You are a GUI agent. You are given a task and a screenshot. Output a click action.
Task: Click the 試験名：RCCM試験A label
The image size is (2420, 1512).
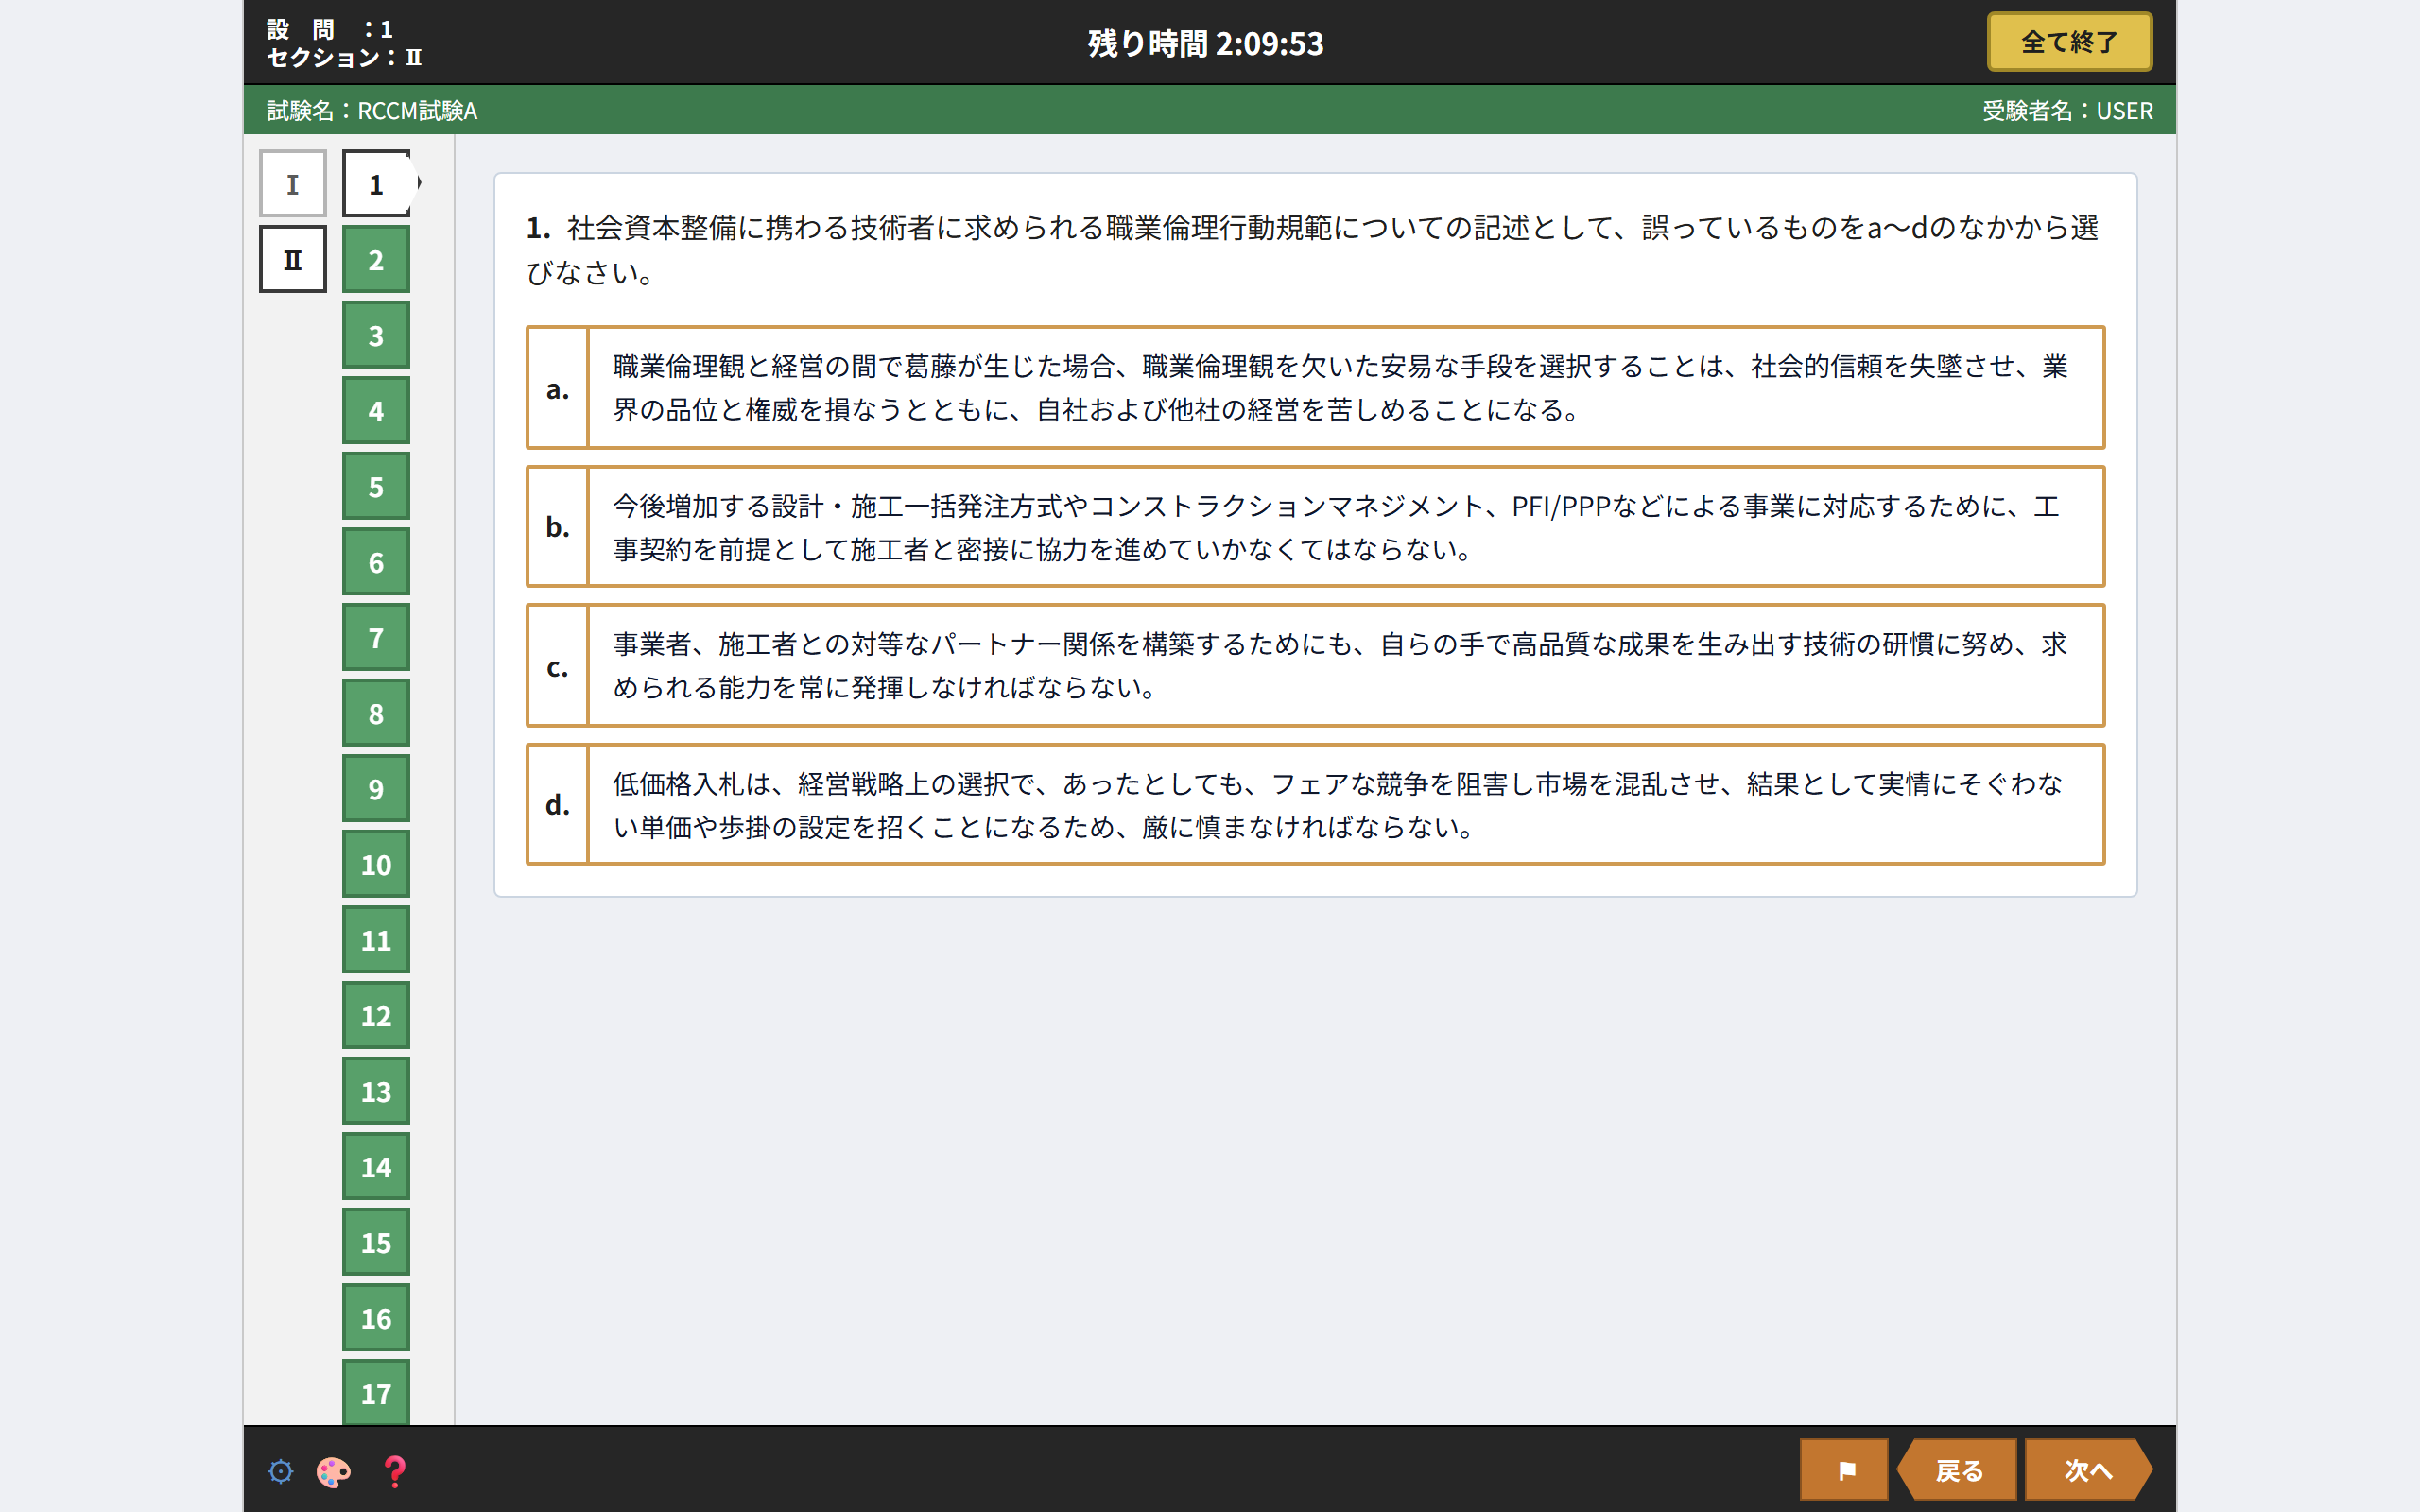click(372, 110)
